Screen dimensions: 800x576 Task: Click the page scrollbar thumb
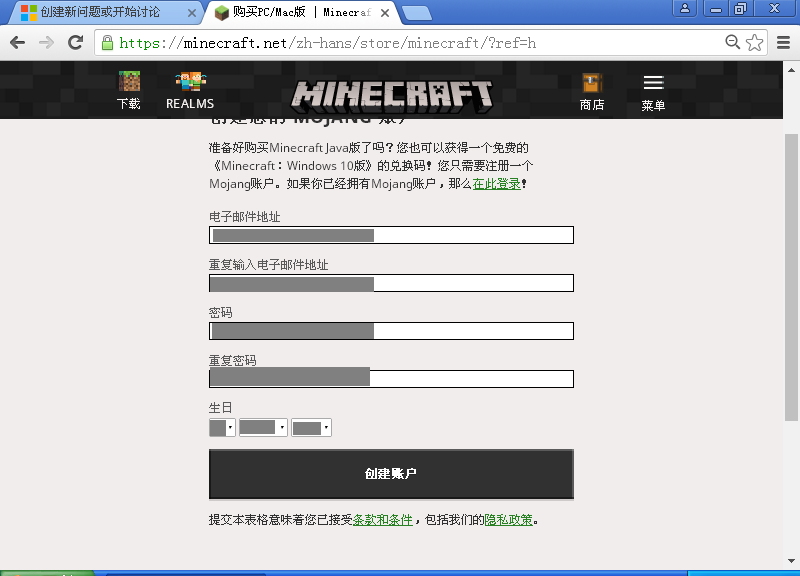point(791,277)
